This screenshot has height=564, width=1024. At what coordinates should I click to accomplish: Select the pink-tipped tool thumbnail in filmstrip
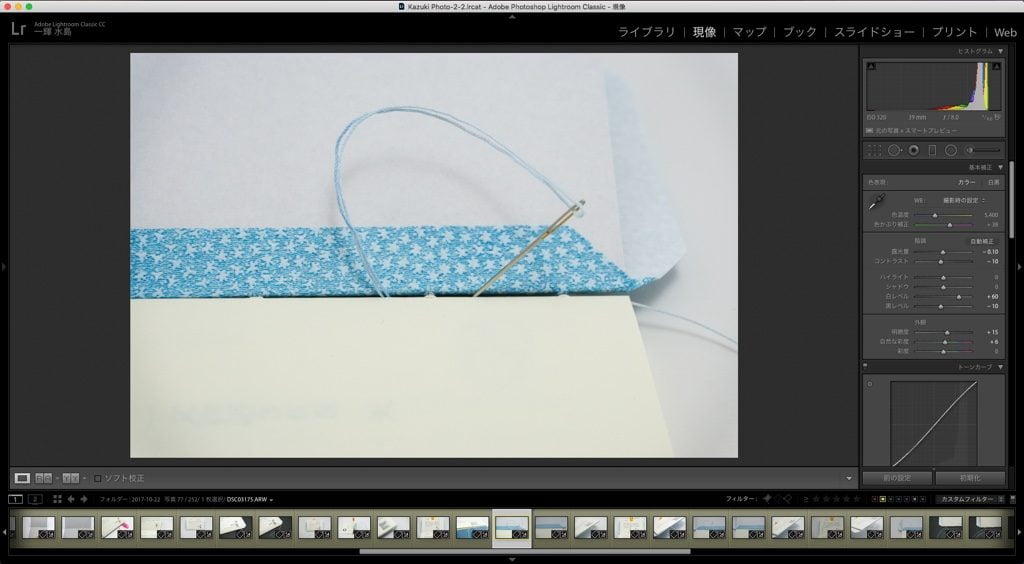coord(118,527)
